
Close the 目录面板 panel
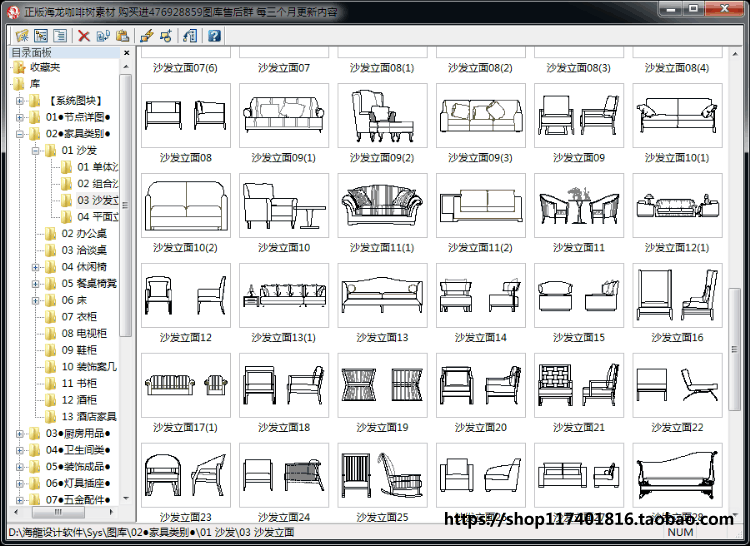(126, 53)
